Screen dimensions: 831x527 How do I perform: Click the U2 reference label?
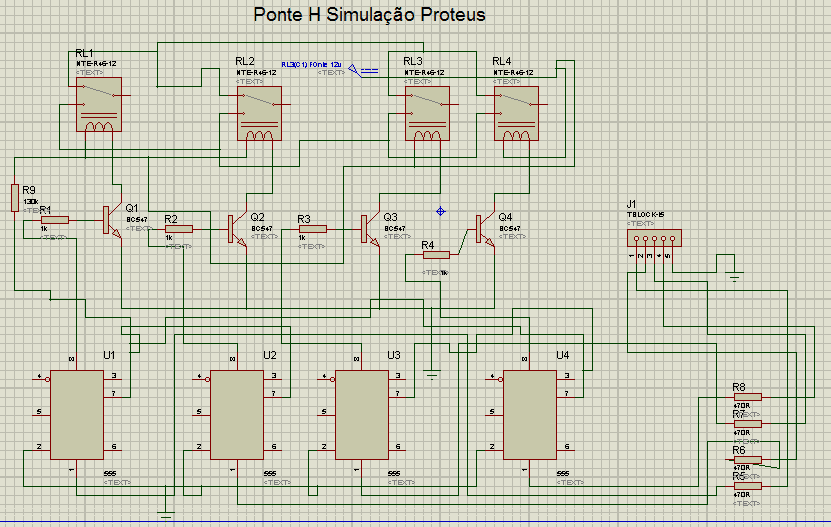pos(270,355)
